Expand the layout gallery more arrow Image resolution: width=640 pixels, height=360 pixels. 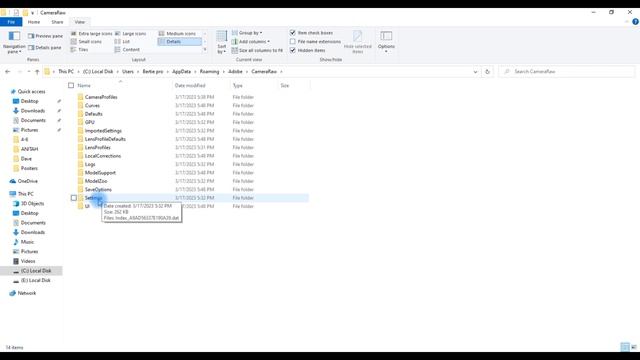click(205, 50)
